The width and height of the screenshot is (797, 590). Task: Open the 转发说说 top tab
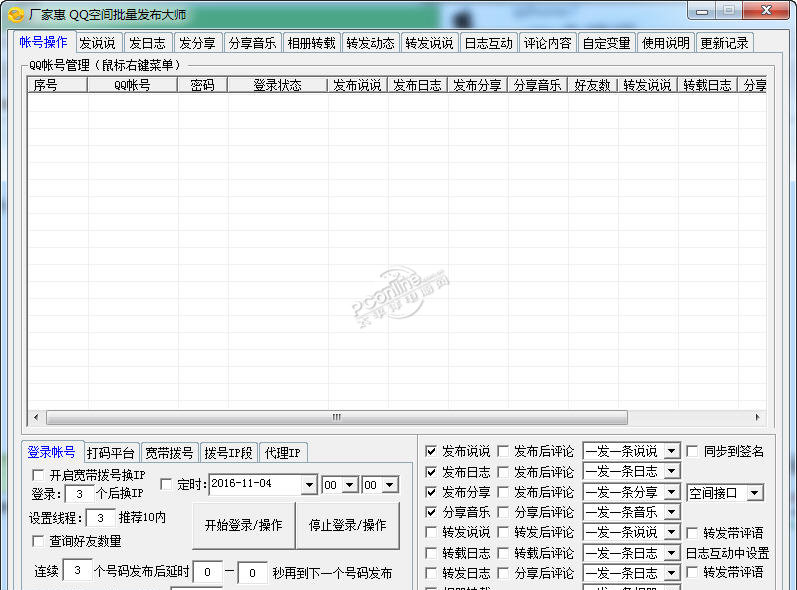(429, 43)
